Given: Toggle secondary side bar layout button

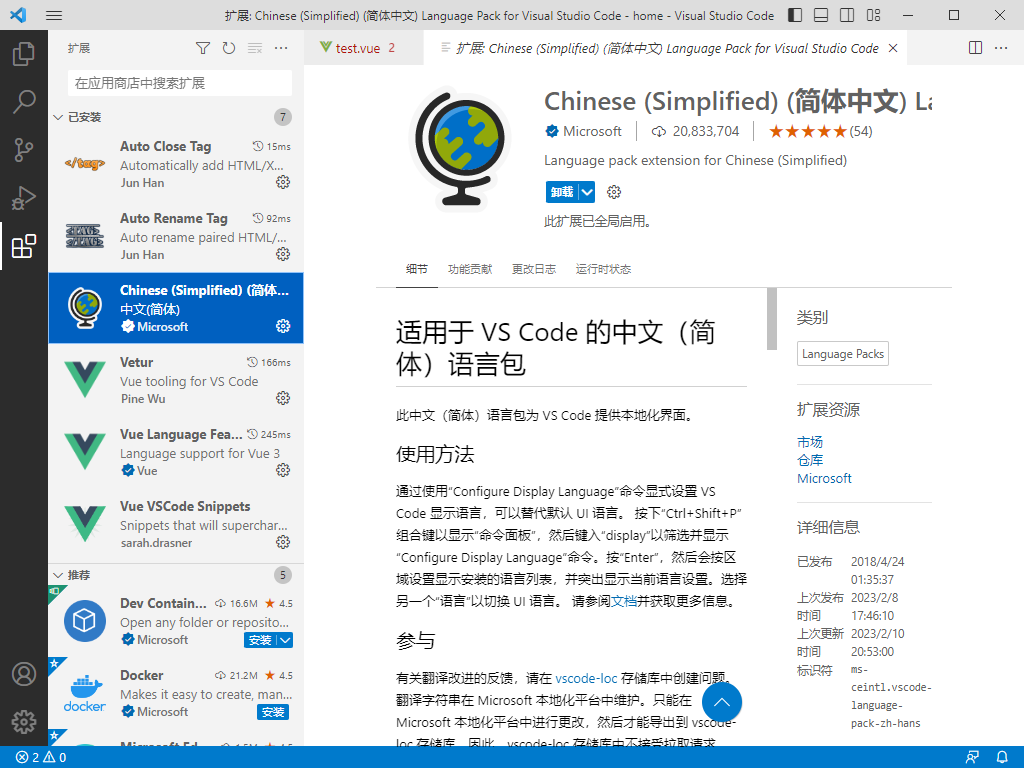Looking at the screenshot, I should (847, 15).
